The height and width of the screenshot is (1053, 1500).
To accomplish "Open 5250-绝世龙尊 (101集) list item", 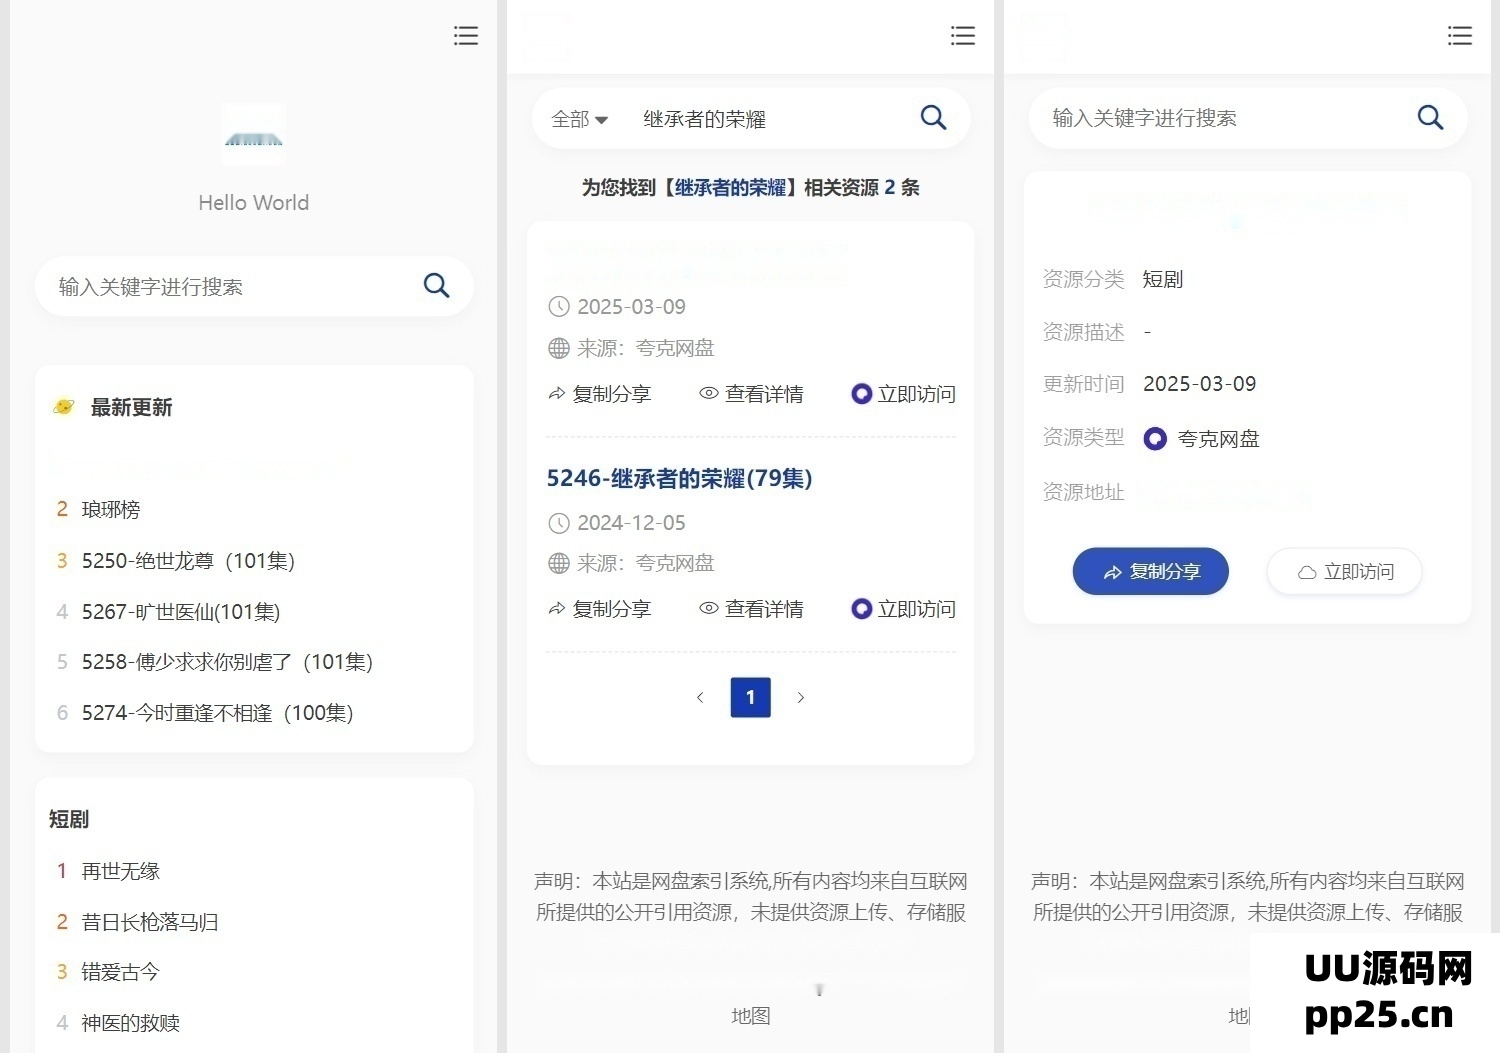I will tap(188, 561).
